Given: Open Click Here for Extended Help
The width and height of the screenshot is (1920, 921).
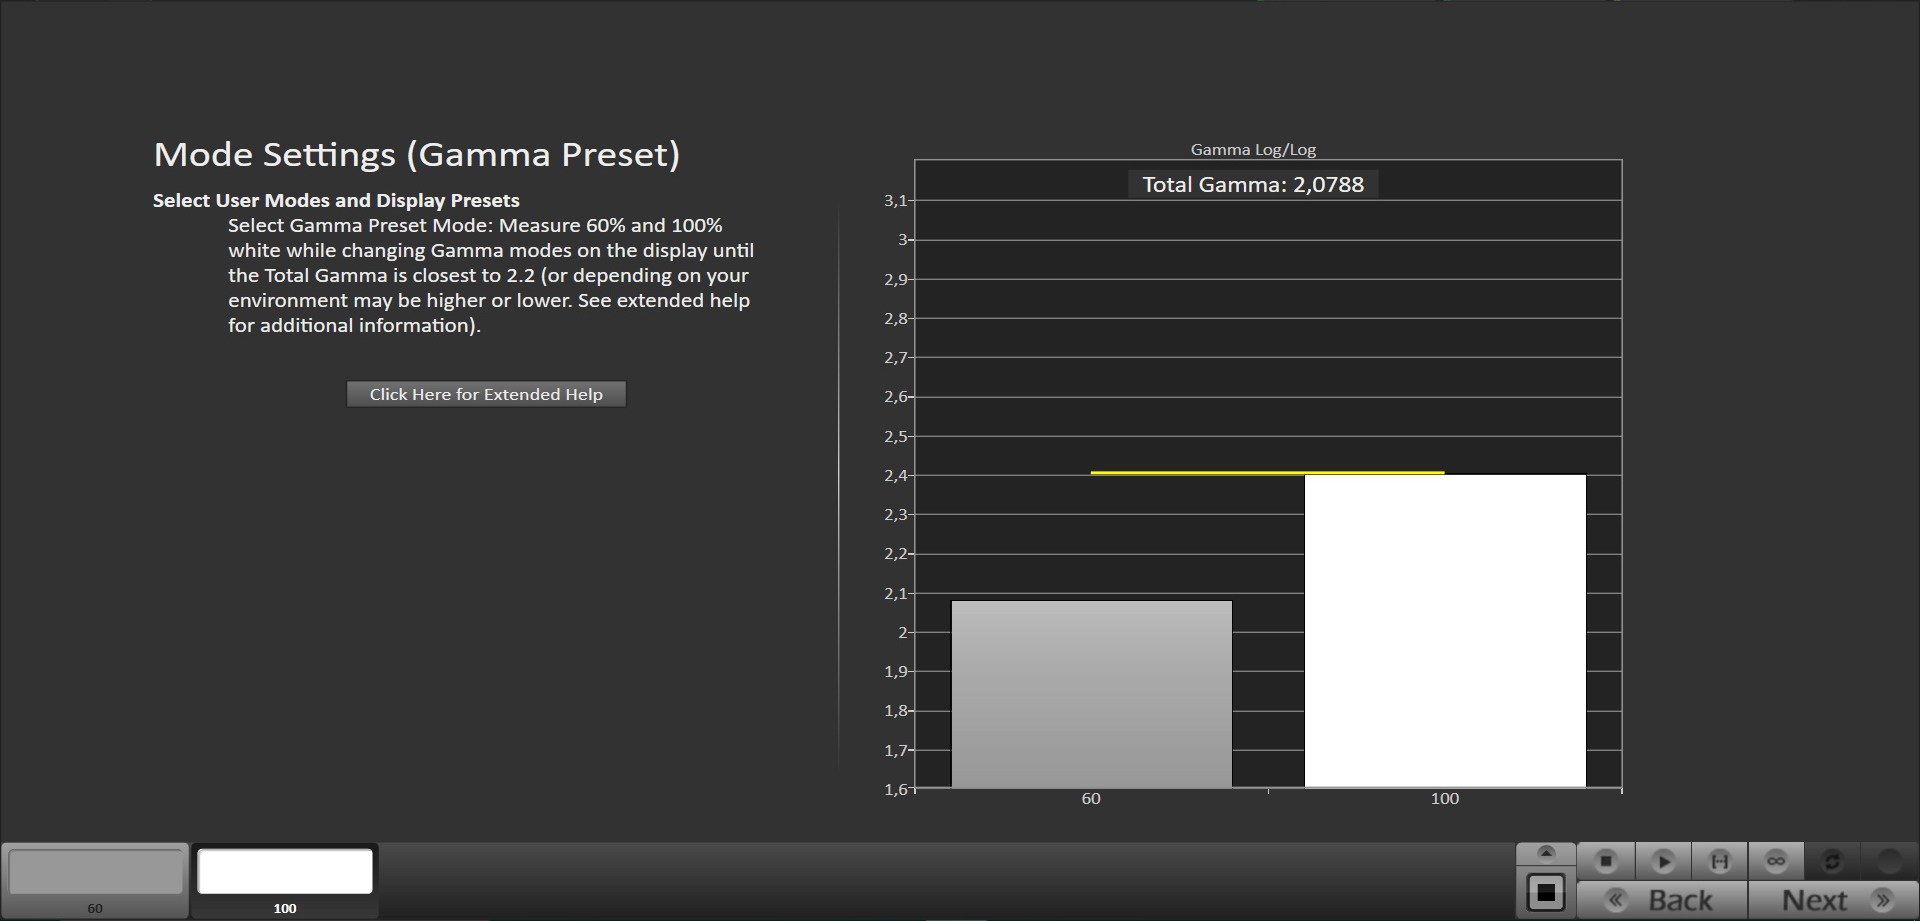Looking at the screenshot, I should click(486, 394).
